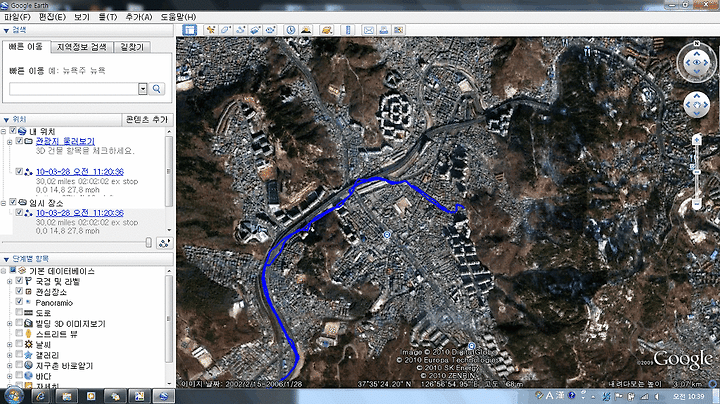Click the zoom in plus button
720x404 pixels.
tap(697, 140)
